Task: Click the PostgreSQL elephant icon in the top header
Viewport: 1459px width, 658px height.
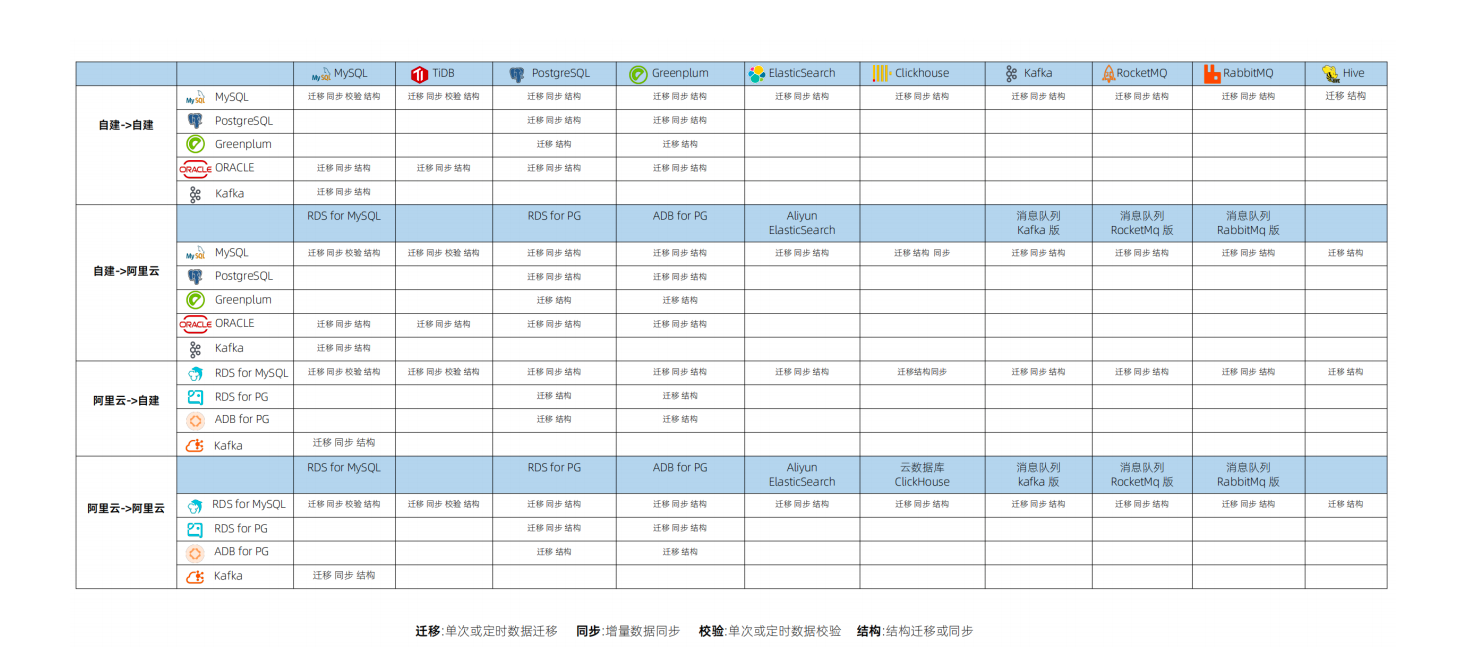Action: click(517, 74)
